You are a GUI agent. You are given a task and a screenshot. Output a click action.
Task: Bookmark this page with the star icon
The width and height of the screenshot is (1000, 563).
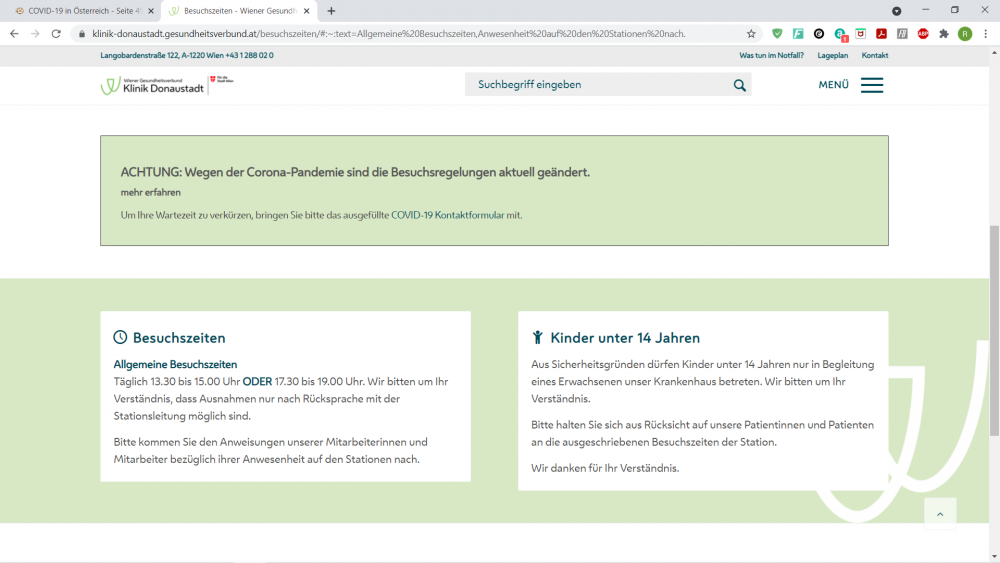[x=751, y=33]
